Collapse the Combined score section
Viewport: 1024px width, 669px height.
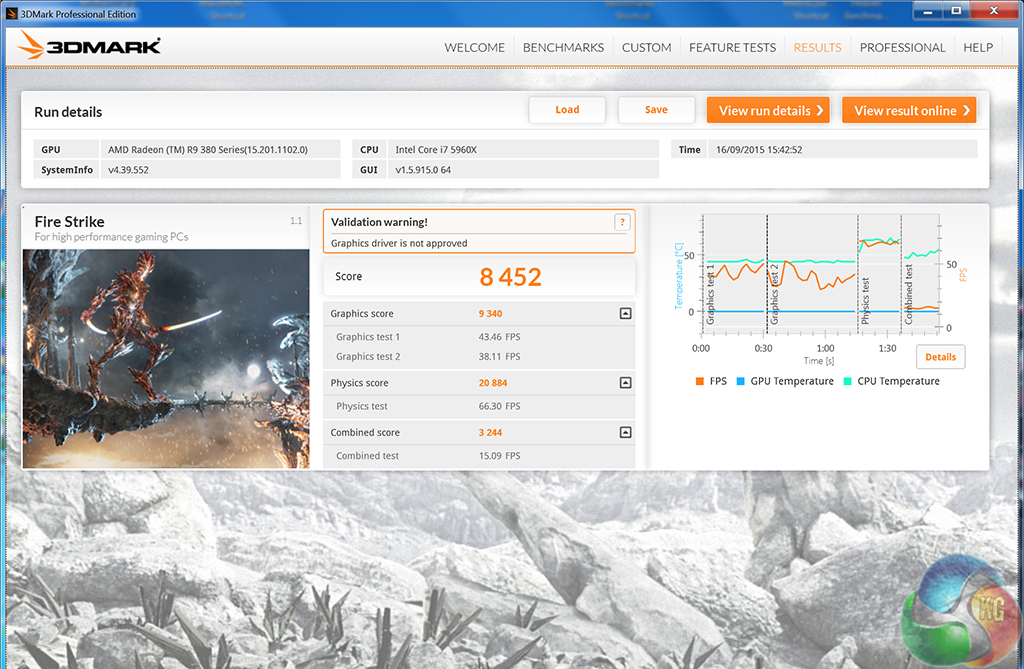point(625,433)
